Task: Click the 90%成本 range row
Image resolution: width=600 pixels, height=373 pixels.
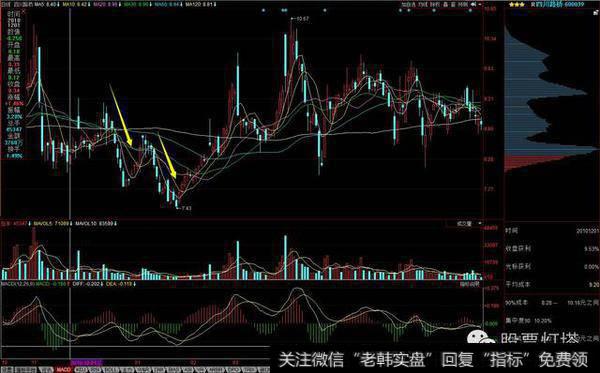Action: (x=552, y=302)
